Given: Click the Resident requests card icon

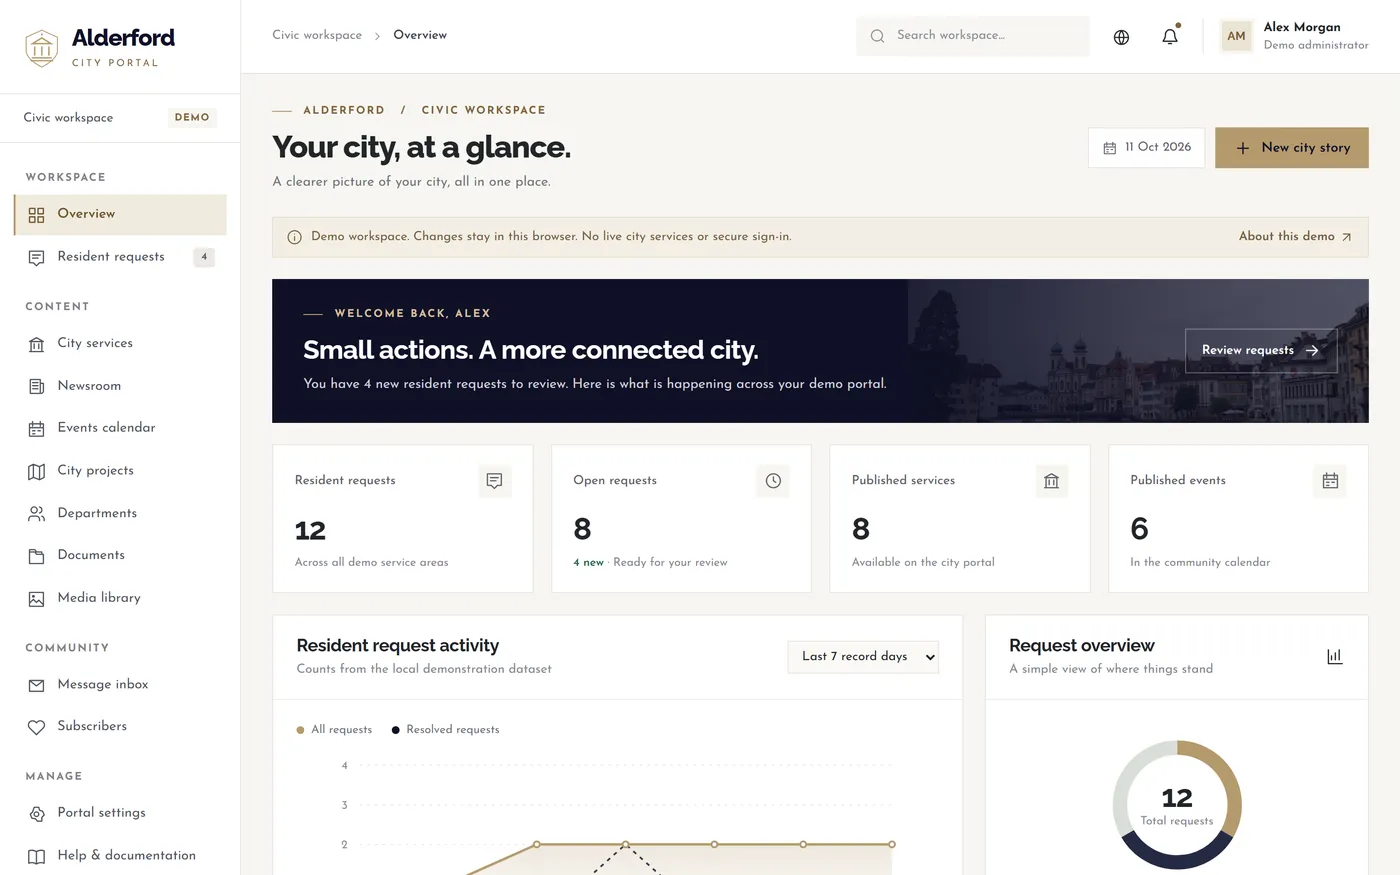Looking at the screenshot, I should 494,481.
